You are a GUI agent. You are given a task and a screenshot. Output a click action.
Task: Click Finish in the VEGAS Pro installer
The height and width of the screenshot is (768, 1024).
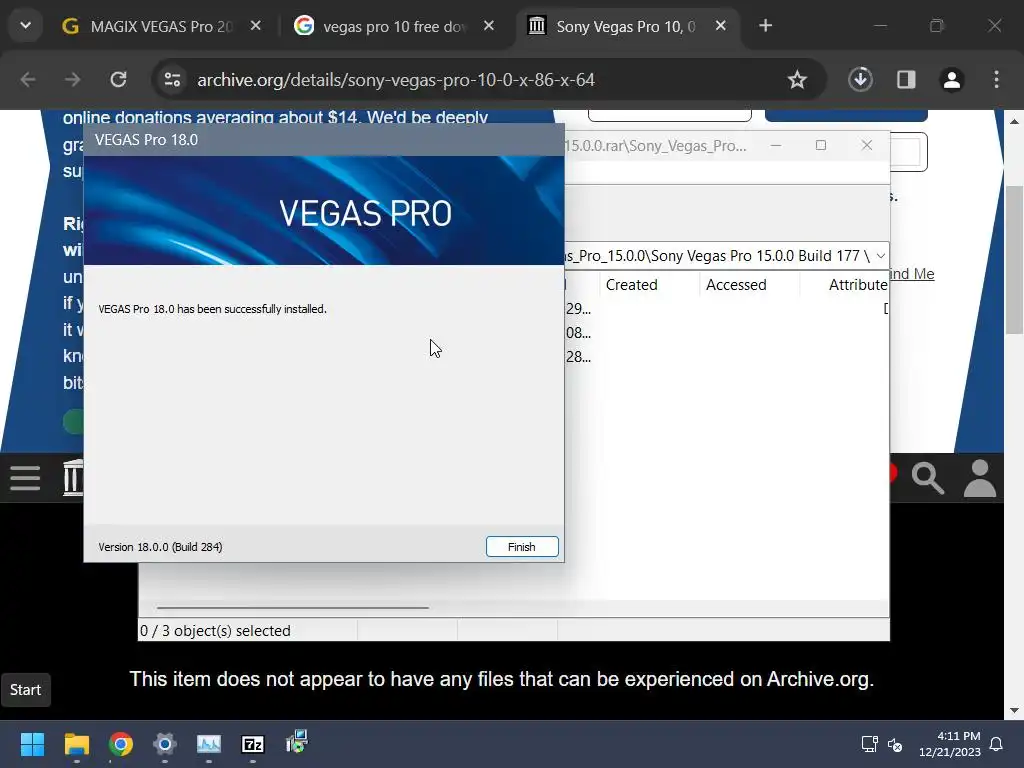click(522, 547)
